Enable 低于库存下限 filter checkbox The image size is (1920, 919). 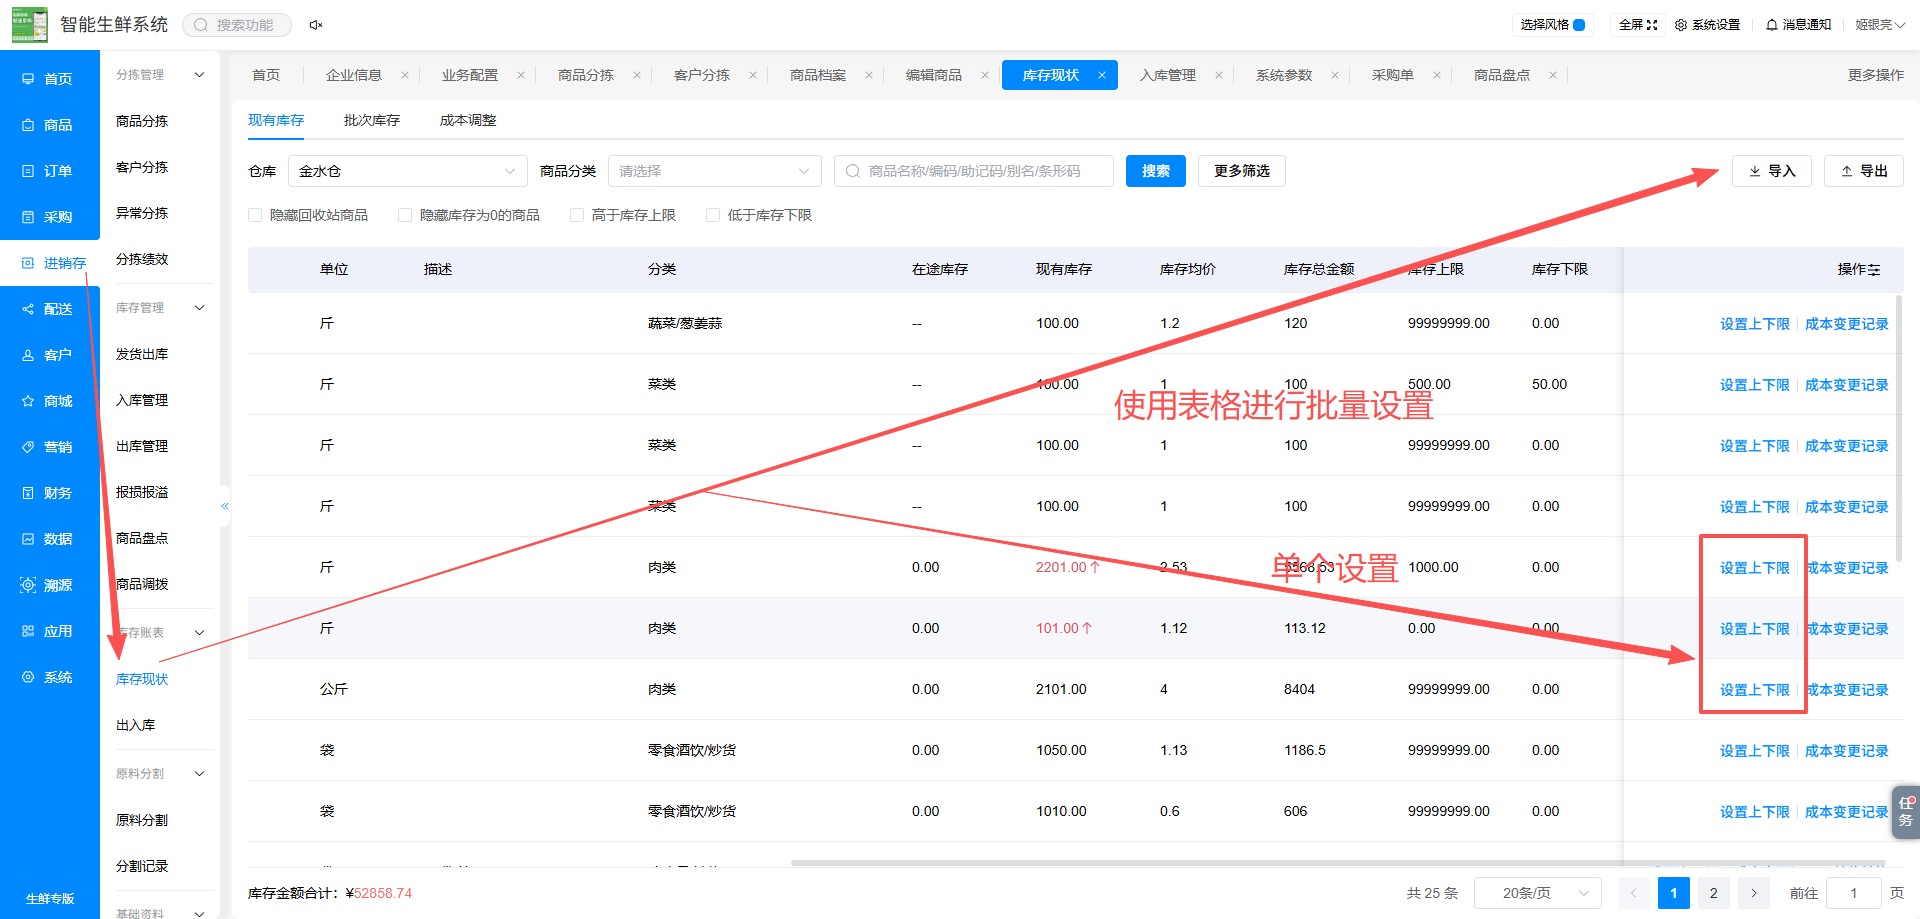coord(713,215)
